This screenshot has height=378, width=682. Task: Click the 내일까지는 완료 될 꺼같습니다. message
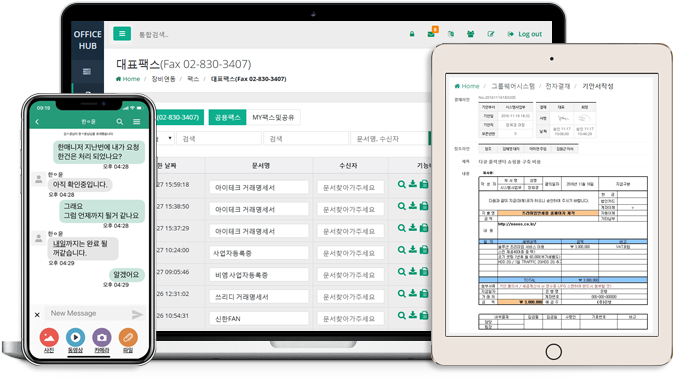(83, 248)
